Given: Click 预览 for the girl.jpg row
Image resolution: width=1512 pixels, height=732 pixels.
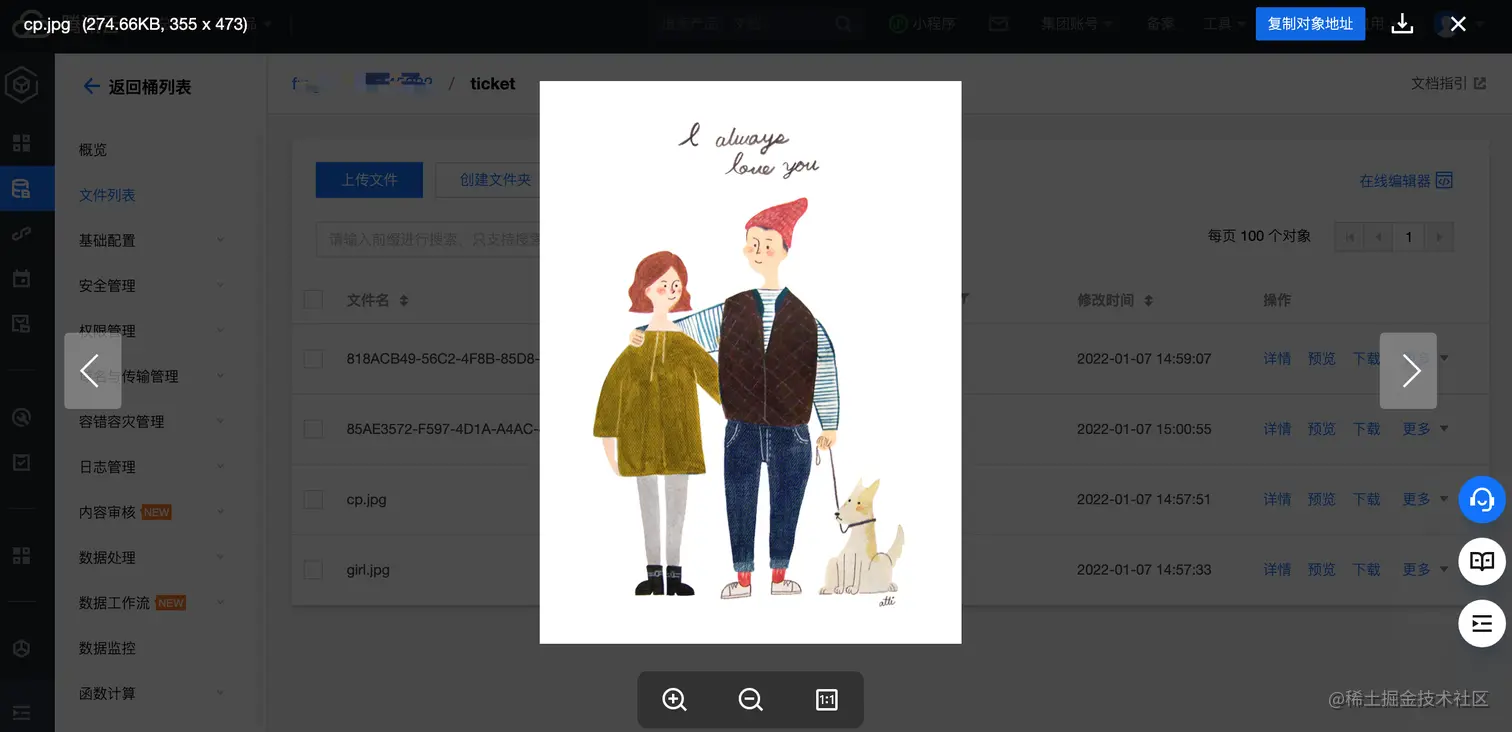Looking at the screenshot, I should [1322, 570].
